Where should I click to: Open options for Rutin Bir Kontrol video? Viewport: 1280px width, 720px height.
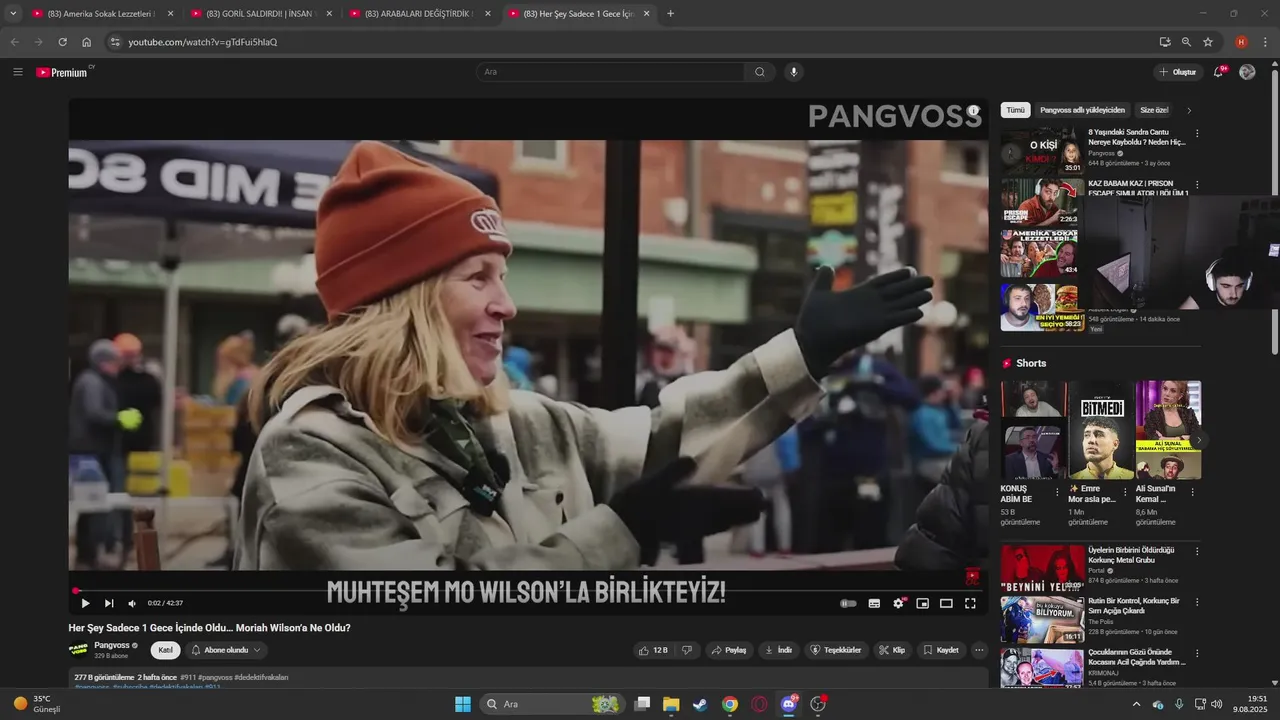coord(1197,602)
